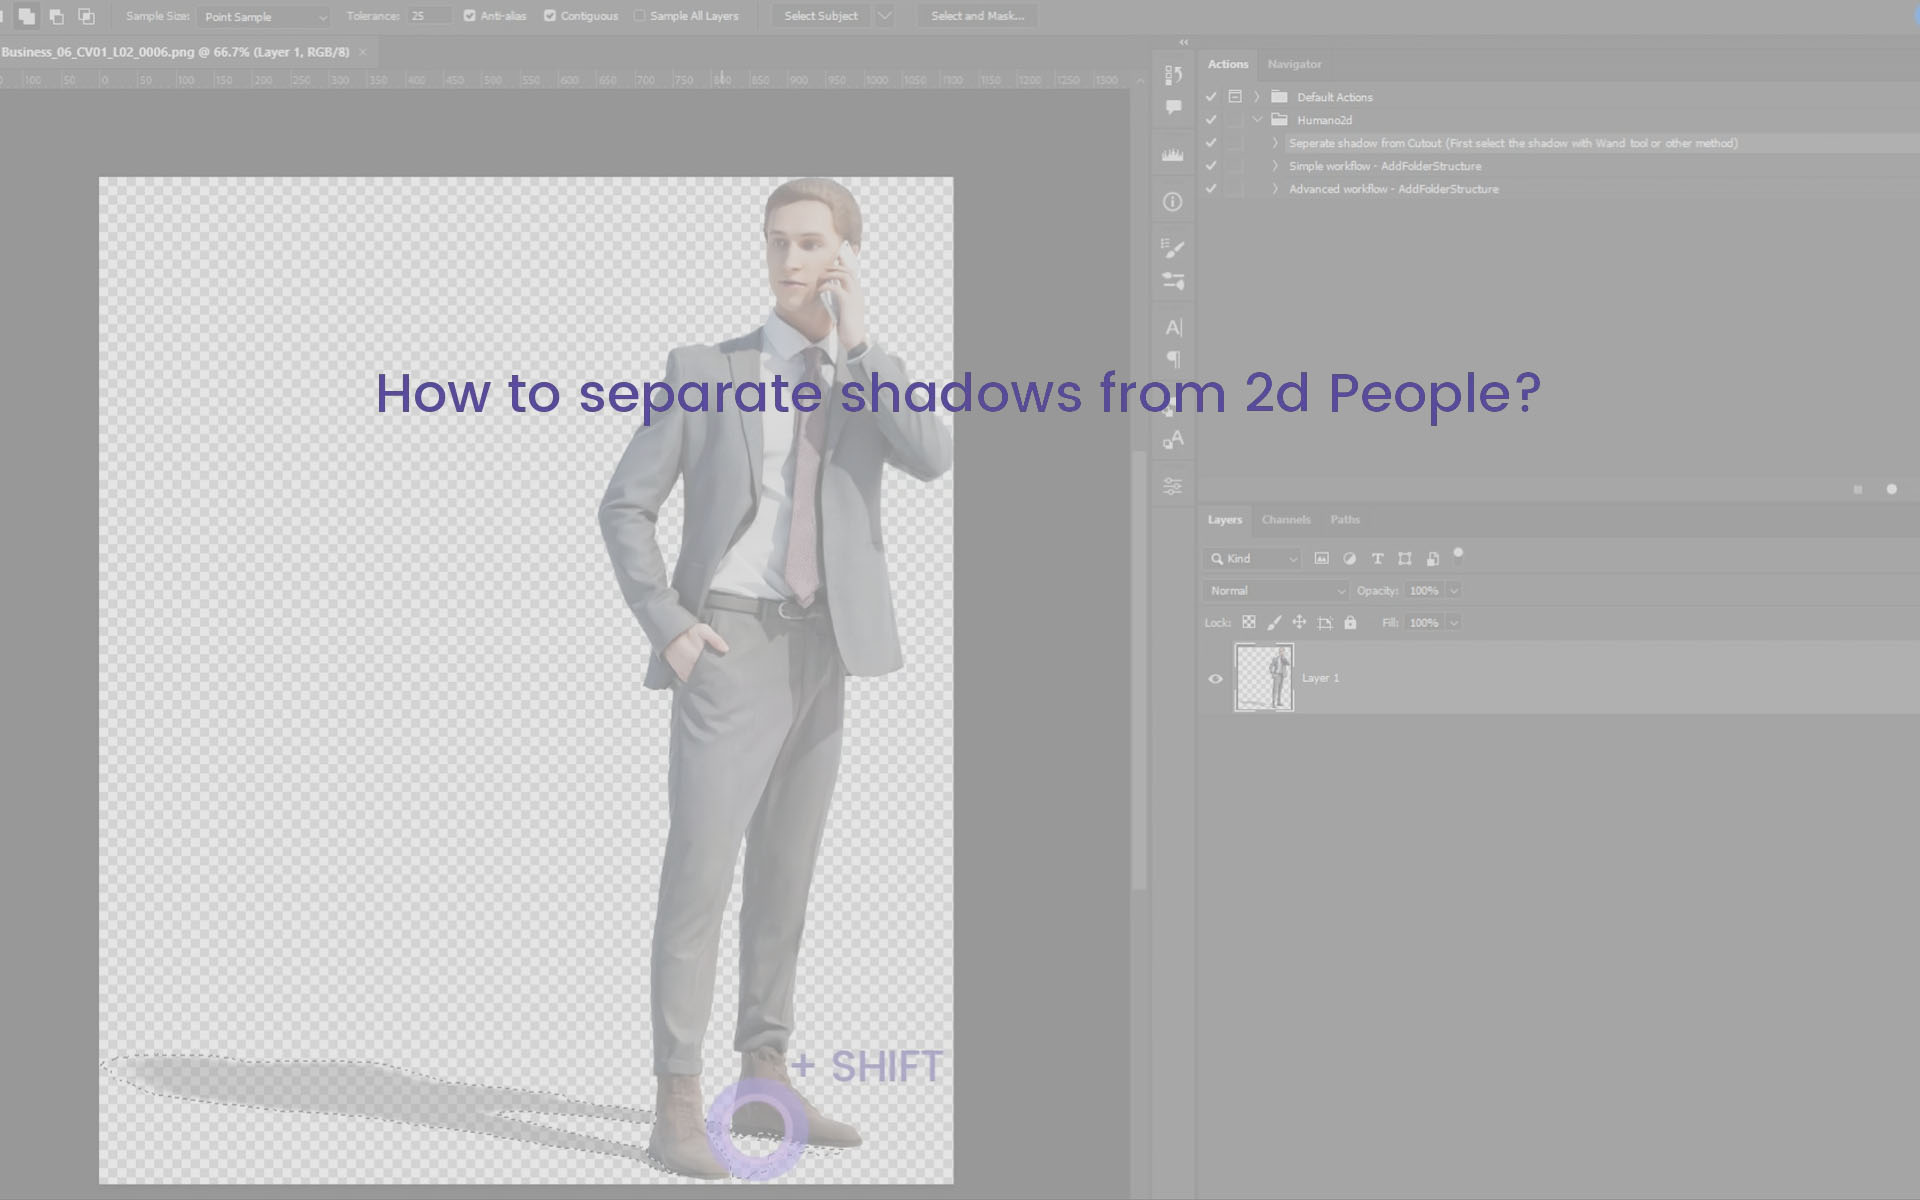Open the Brush Settings panel icon

[1171, 248]
